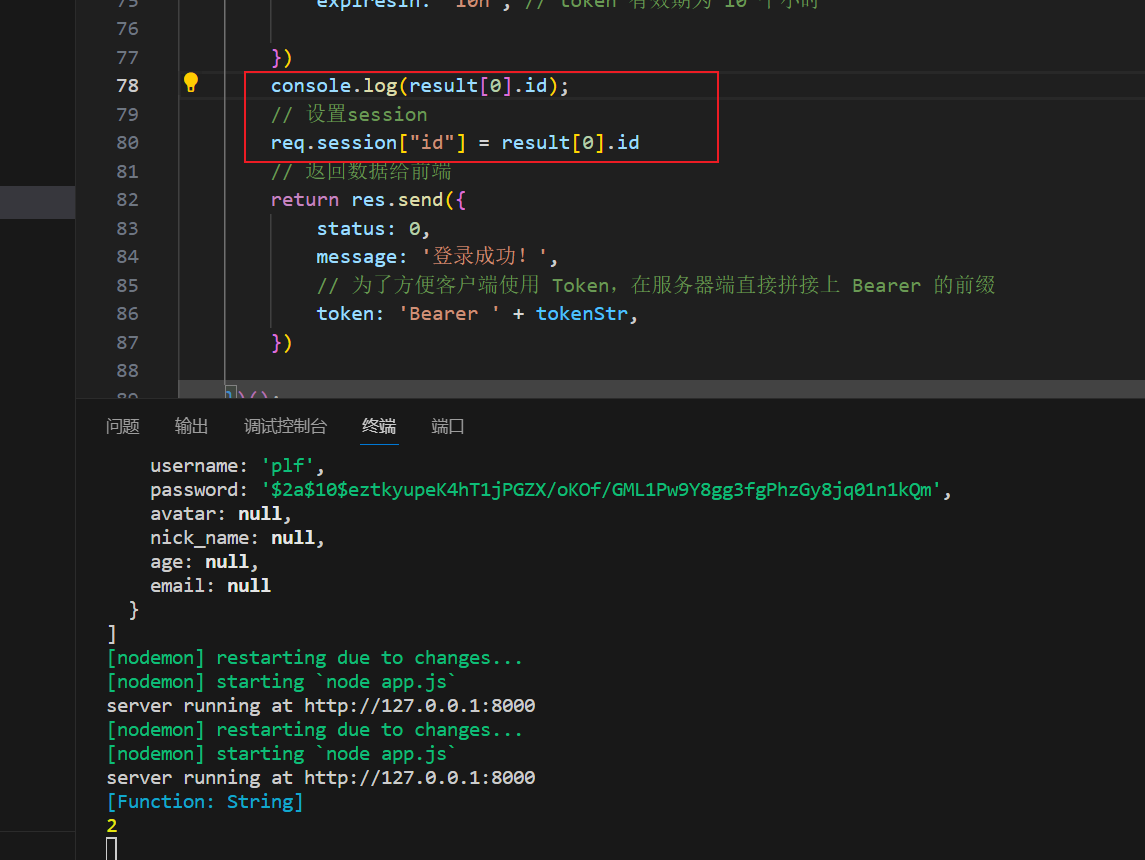The height and width of the screenshot is (860, 1145).
Task: Select the 终端 tab
Action: 379,426
